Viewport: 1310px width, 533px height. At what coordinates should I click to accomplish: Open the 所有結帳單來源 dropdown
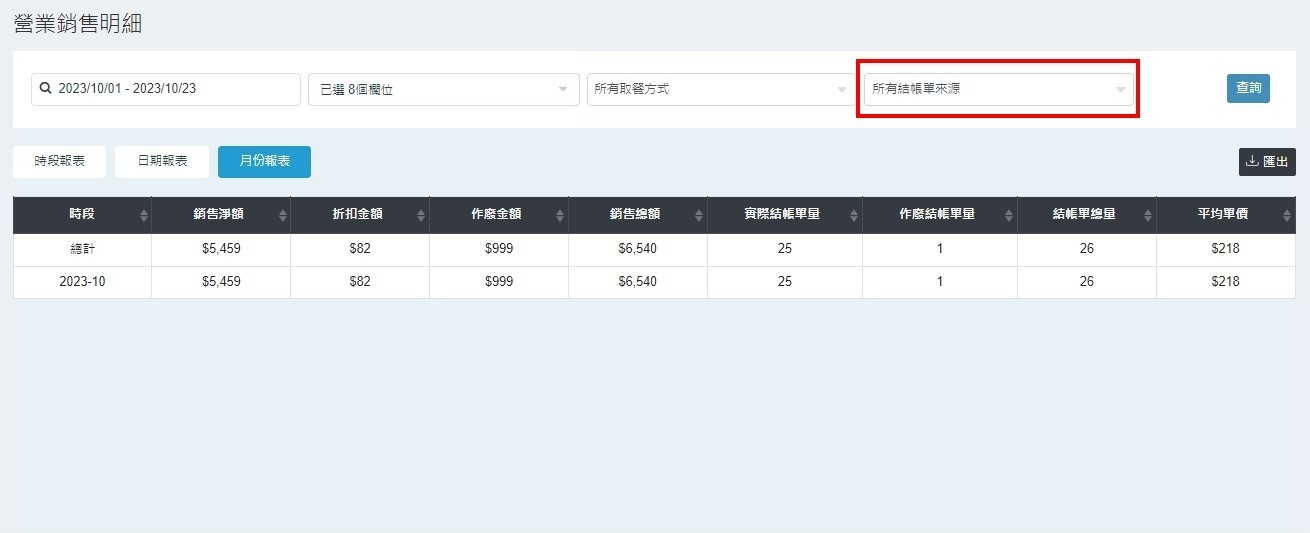coord(998,89)
